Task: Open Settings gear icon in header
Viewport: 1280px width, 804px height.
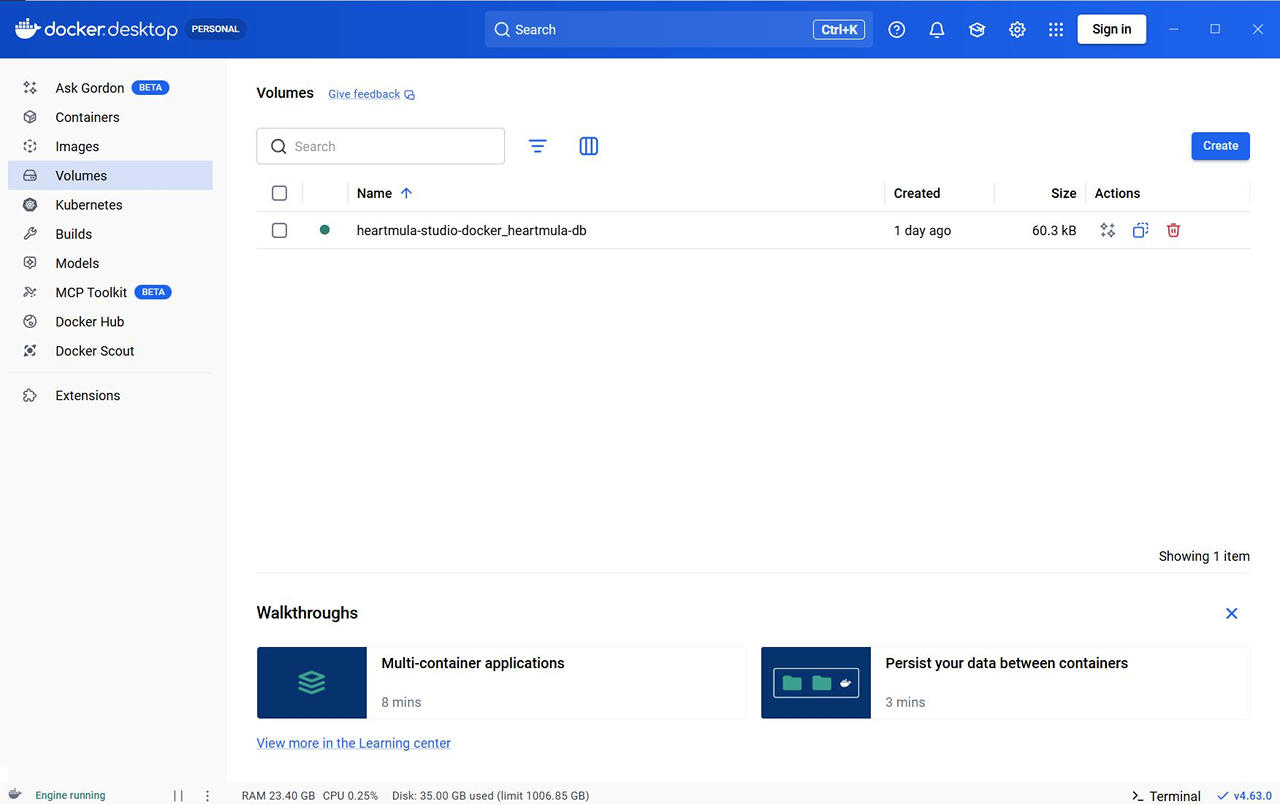Action: click(1017, 30)
